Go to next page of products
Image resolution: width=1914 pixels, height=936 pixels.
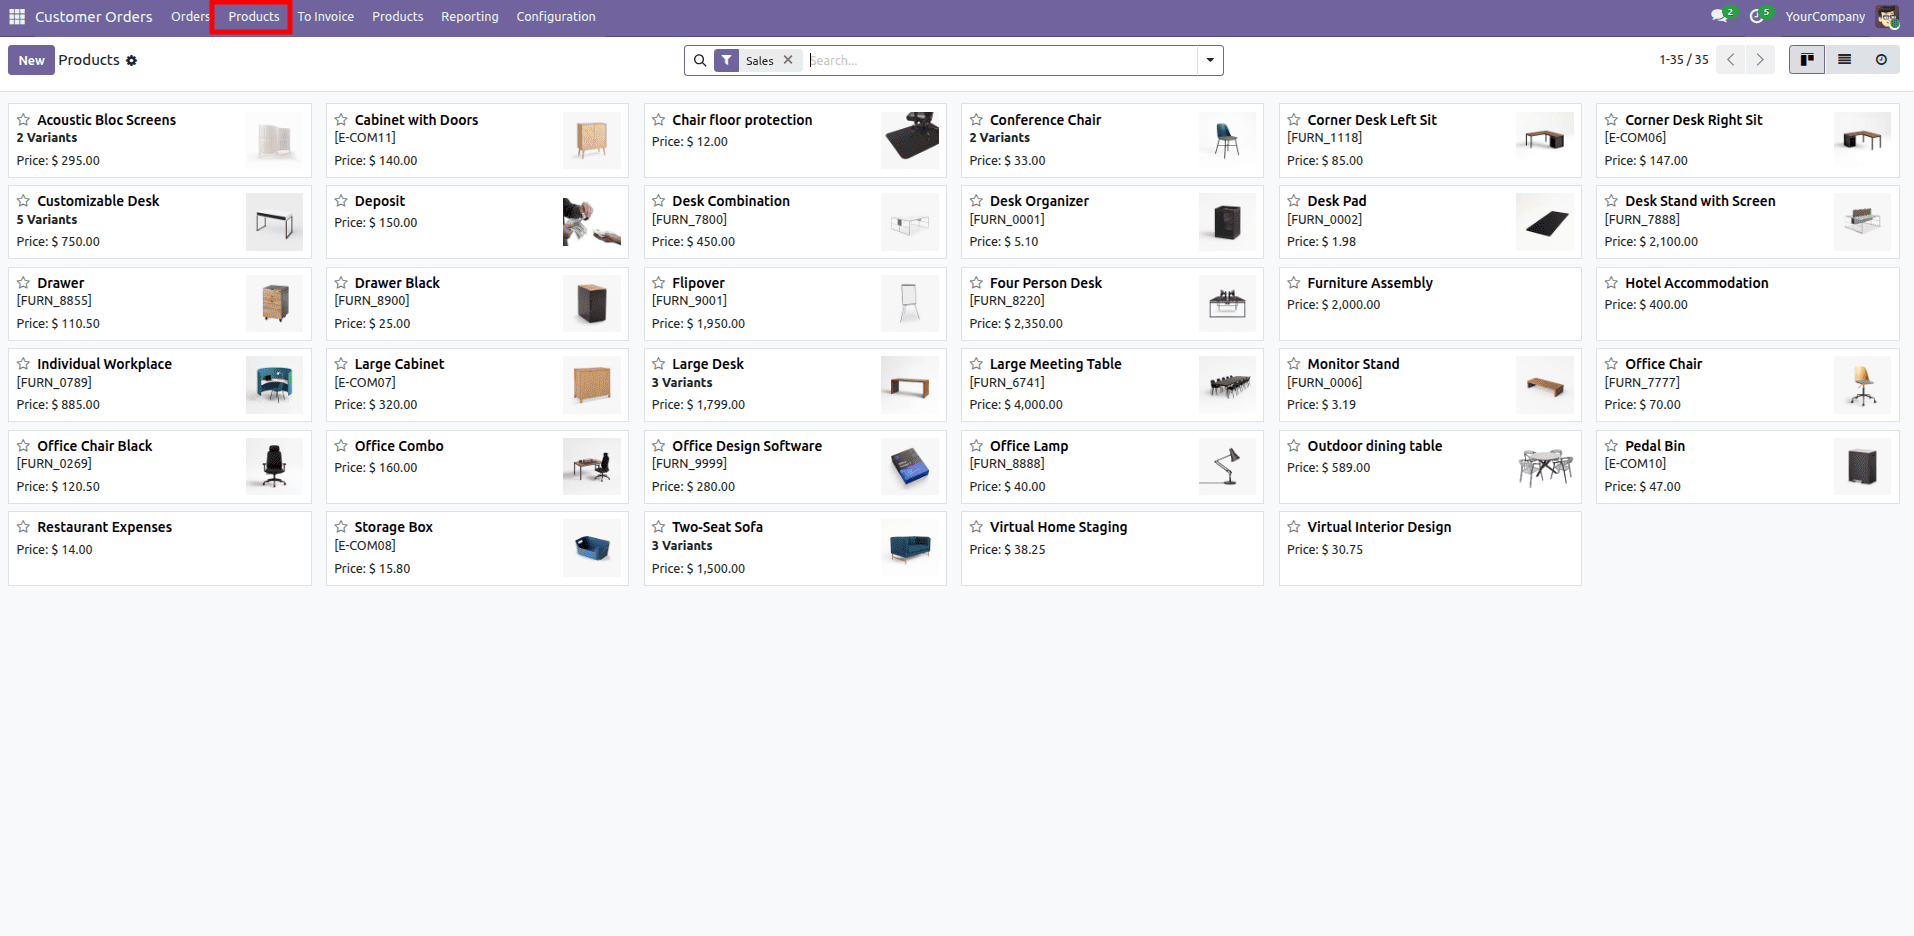[1760, 59]
